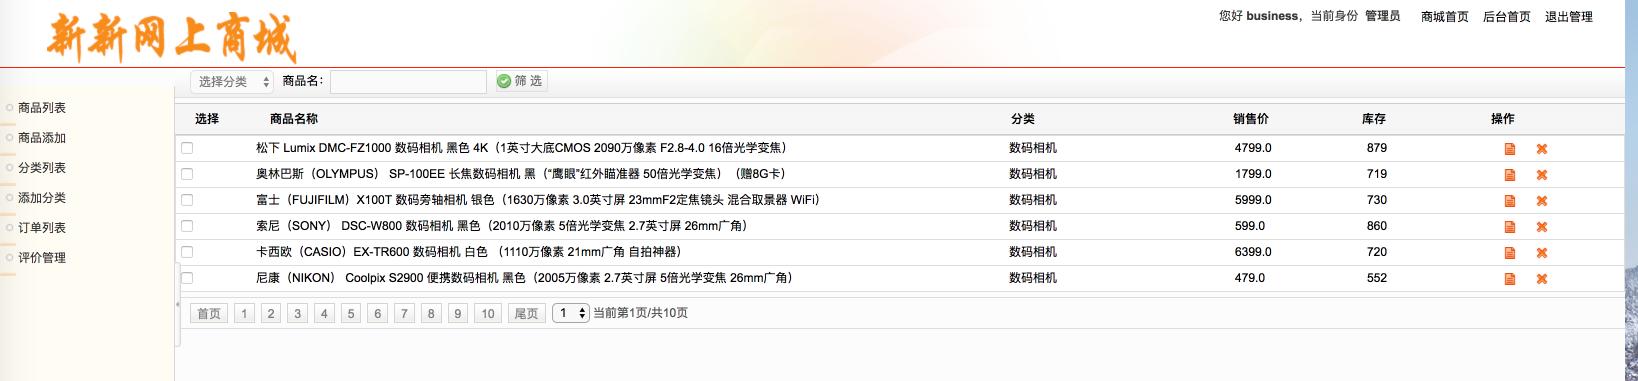This screenshot has width=1638, height=381.
Task: Go to page 3
Action: pyautogui.click(x=297, y=314)
